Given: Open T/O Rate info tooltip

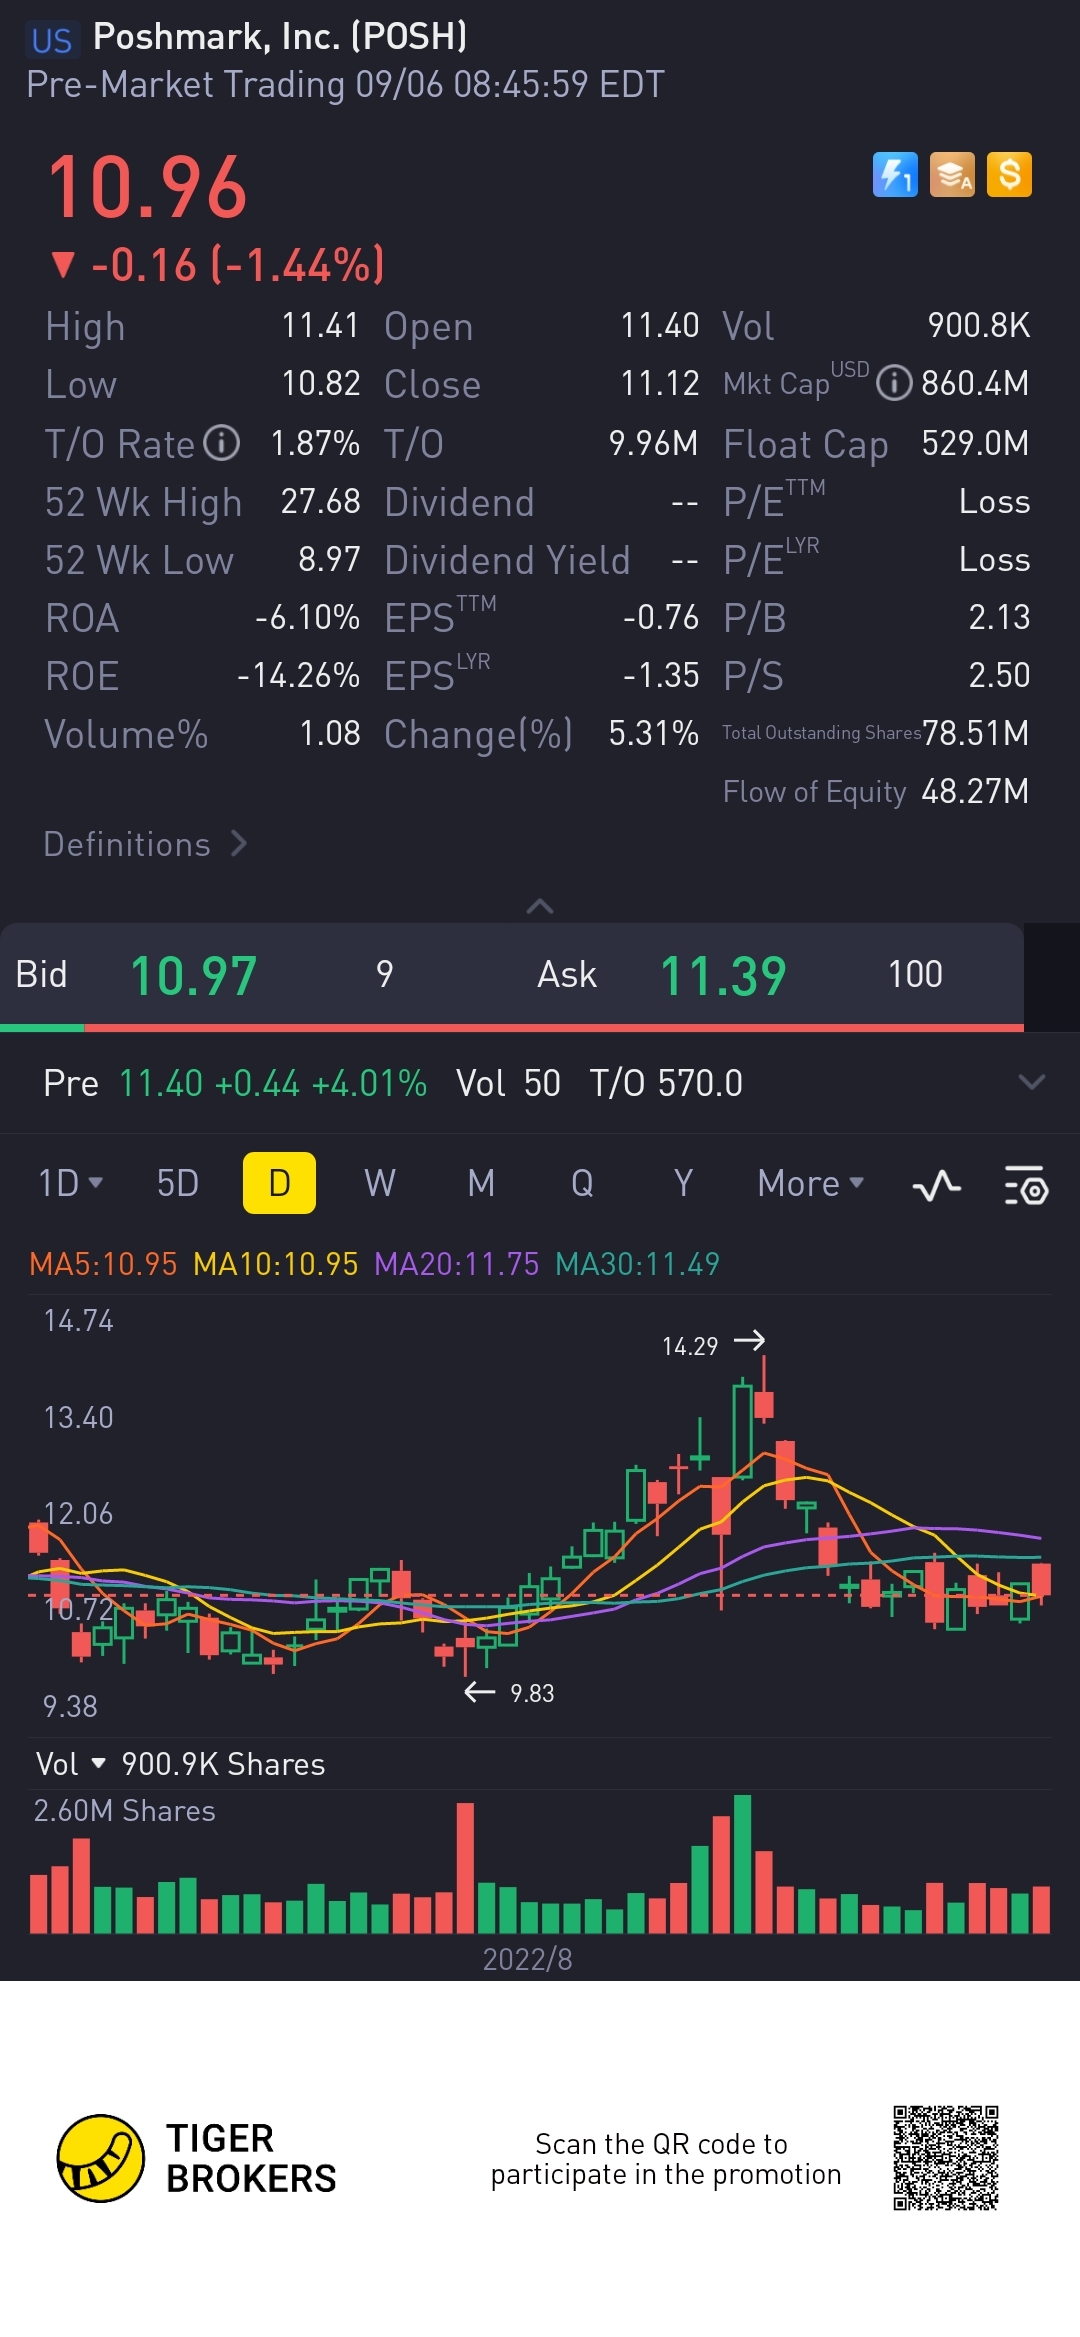Looking at the screenshot, I should pos(221,443).
